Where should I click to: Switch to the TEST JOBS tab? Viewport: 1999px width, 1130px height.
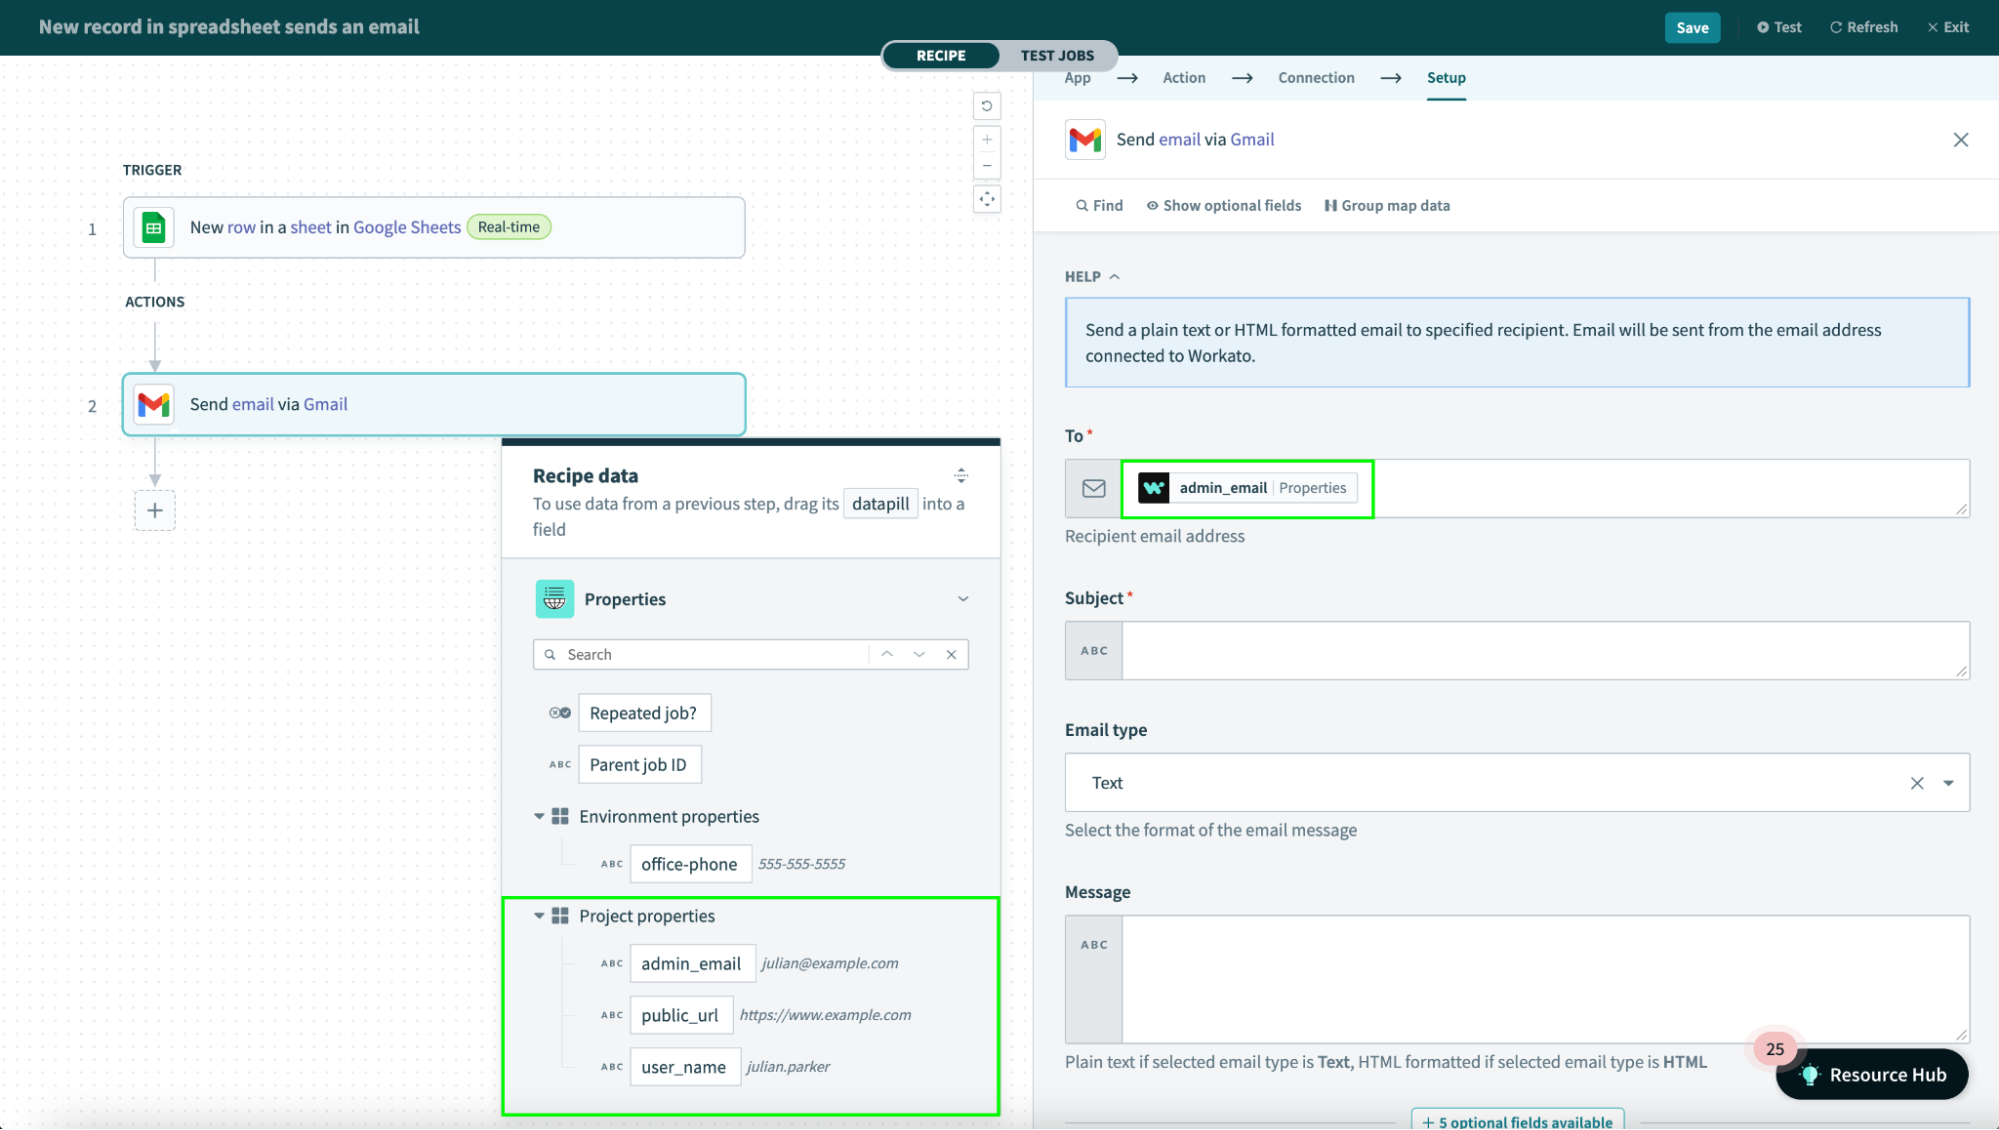click(x=1056, y=55)
